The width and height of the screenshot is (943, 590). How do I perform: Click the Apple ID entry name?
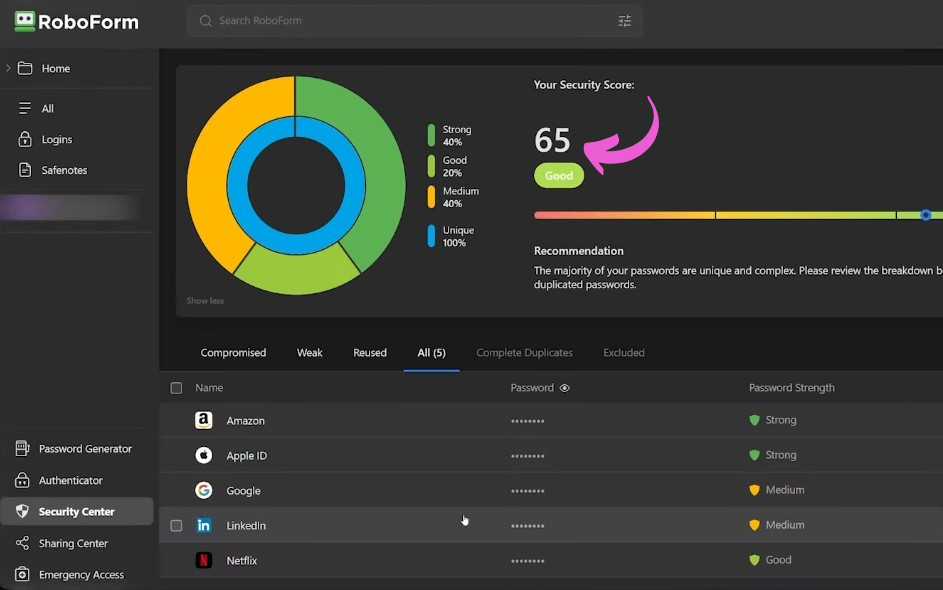247,456
